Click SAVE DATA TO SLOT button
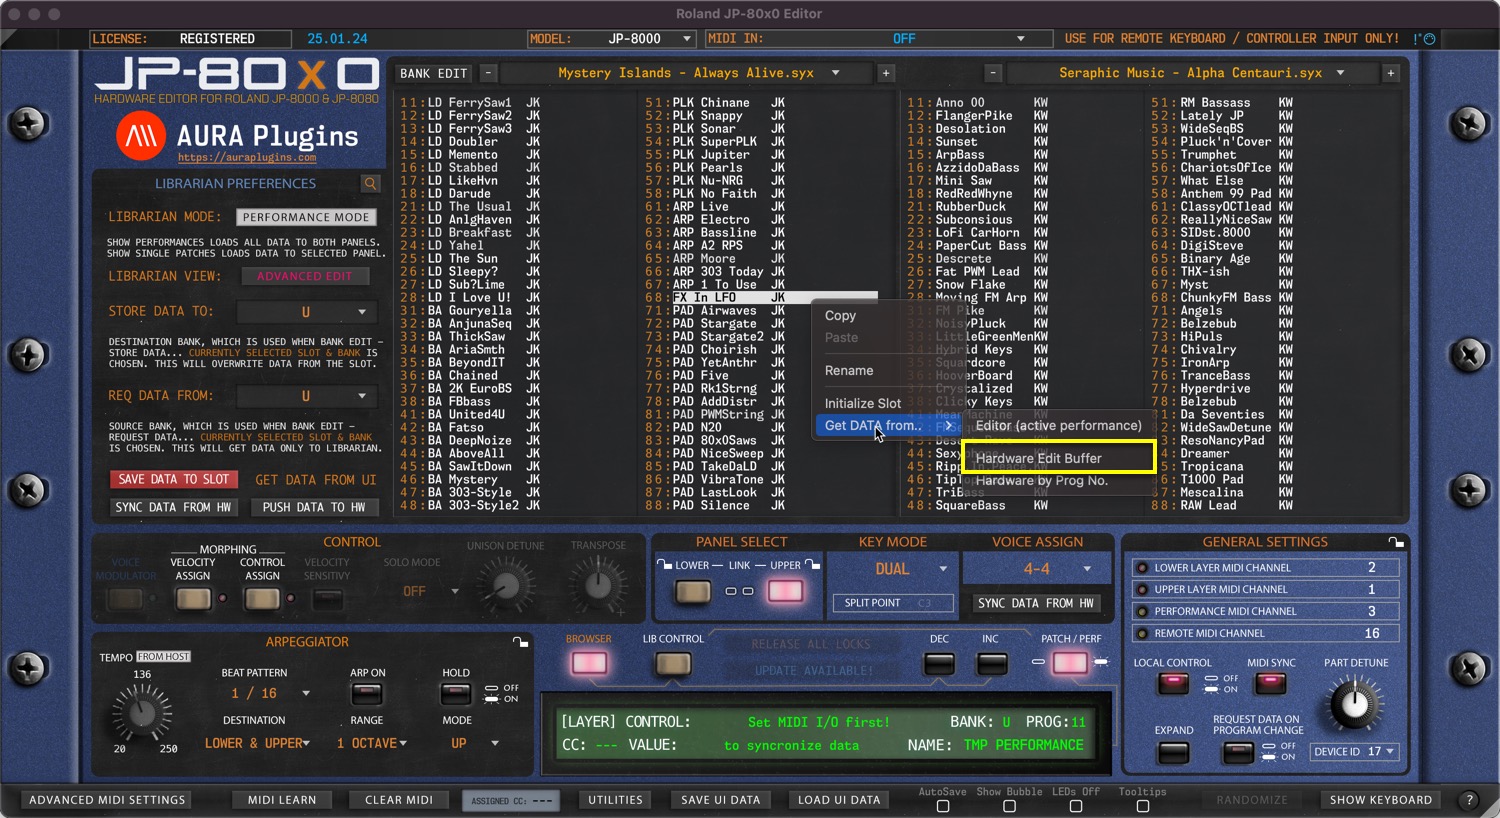Screen dimensions: 1500x818 pyautogui.click(x=174, y=480)
